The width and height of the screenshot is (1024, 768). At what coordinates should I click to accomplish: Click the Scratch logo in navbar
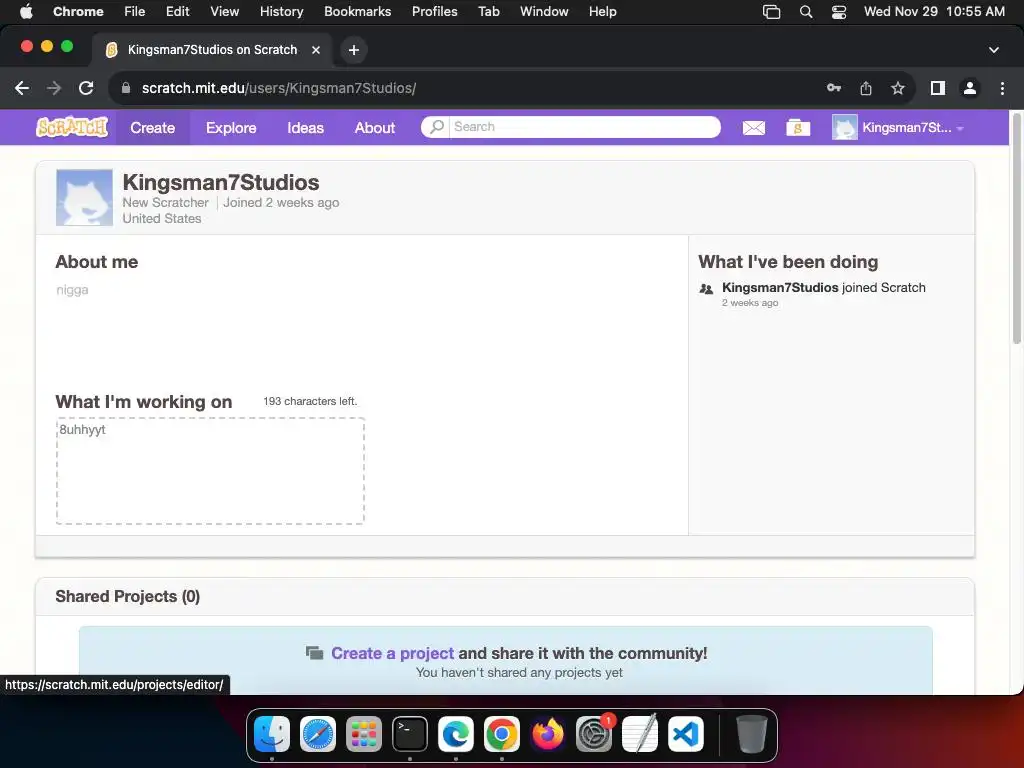point(72,127)
